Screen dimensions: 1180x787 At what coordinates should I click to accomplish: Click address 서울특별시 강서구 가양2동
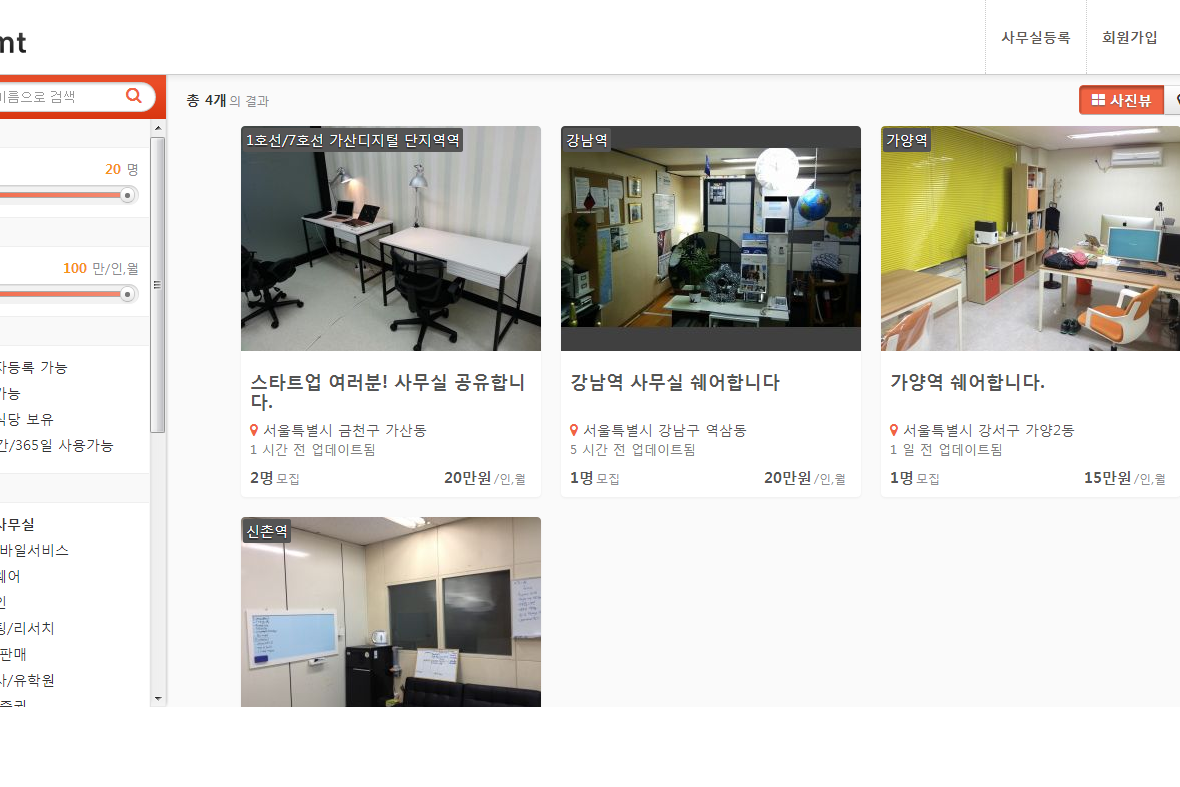(x=988, y=430)
